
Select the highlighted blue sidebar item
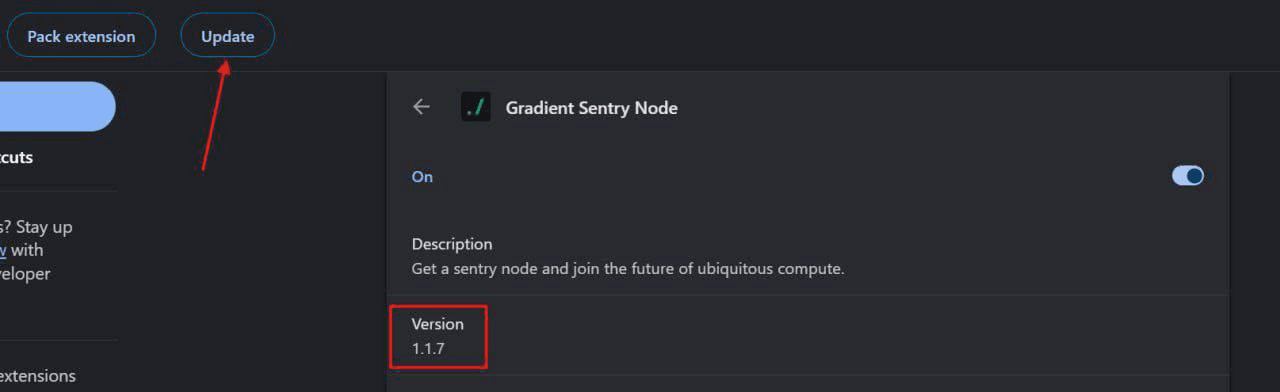(x=57, y=107)
